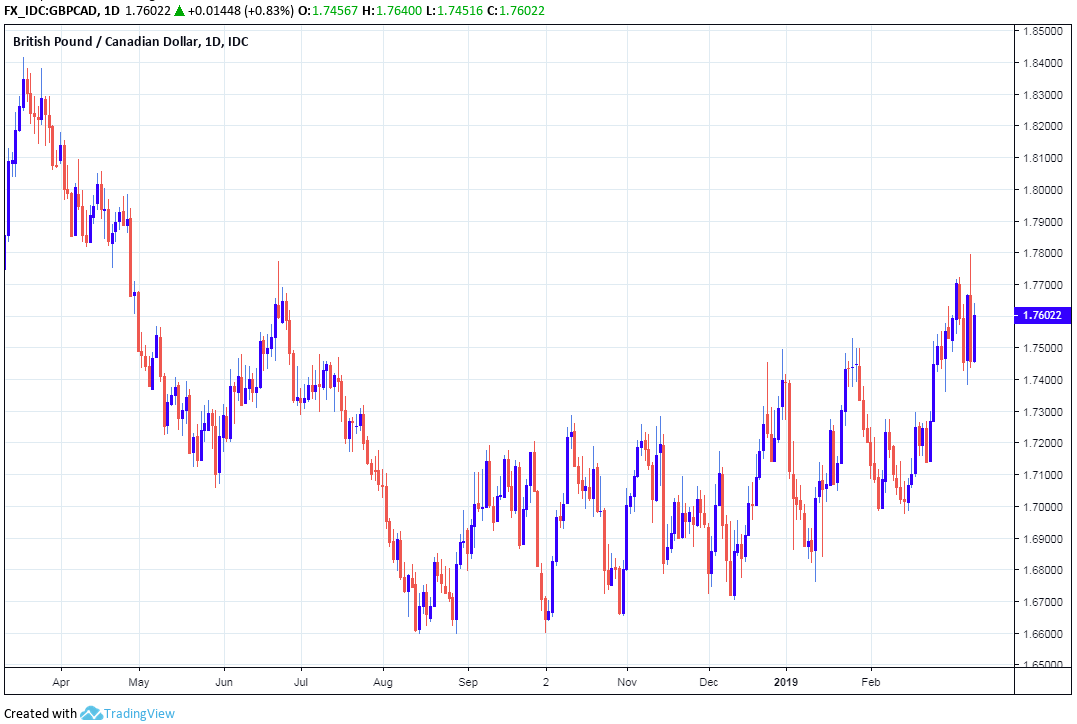Click the H:1.76400 high value in header
1077x724 pixels.
403,10
